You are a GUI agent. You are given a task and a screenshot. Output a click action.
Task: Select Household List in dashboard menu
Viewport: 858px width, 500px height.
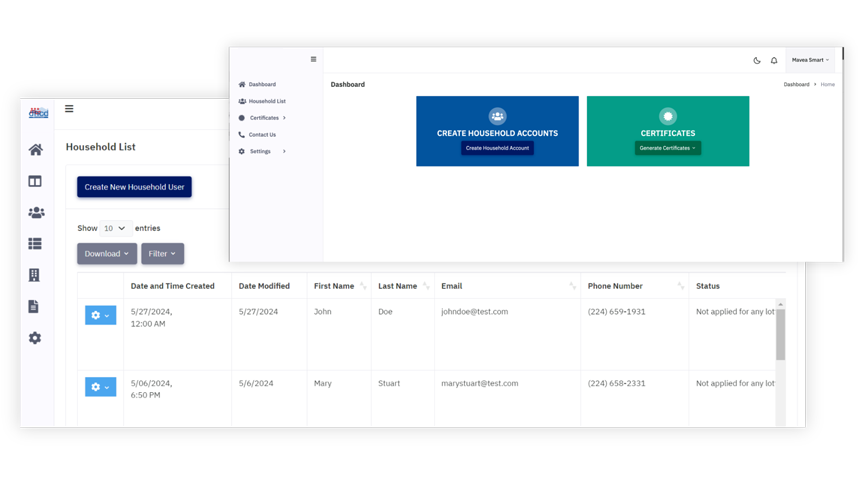point(267,101)
